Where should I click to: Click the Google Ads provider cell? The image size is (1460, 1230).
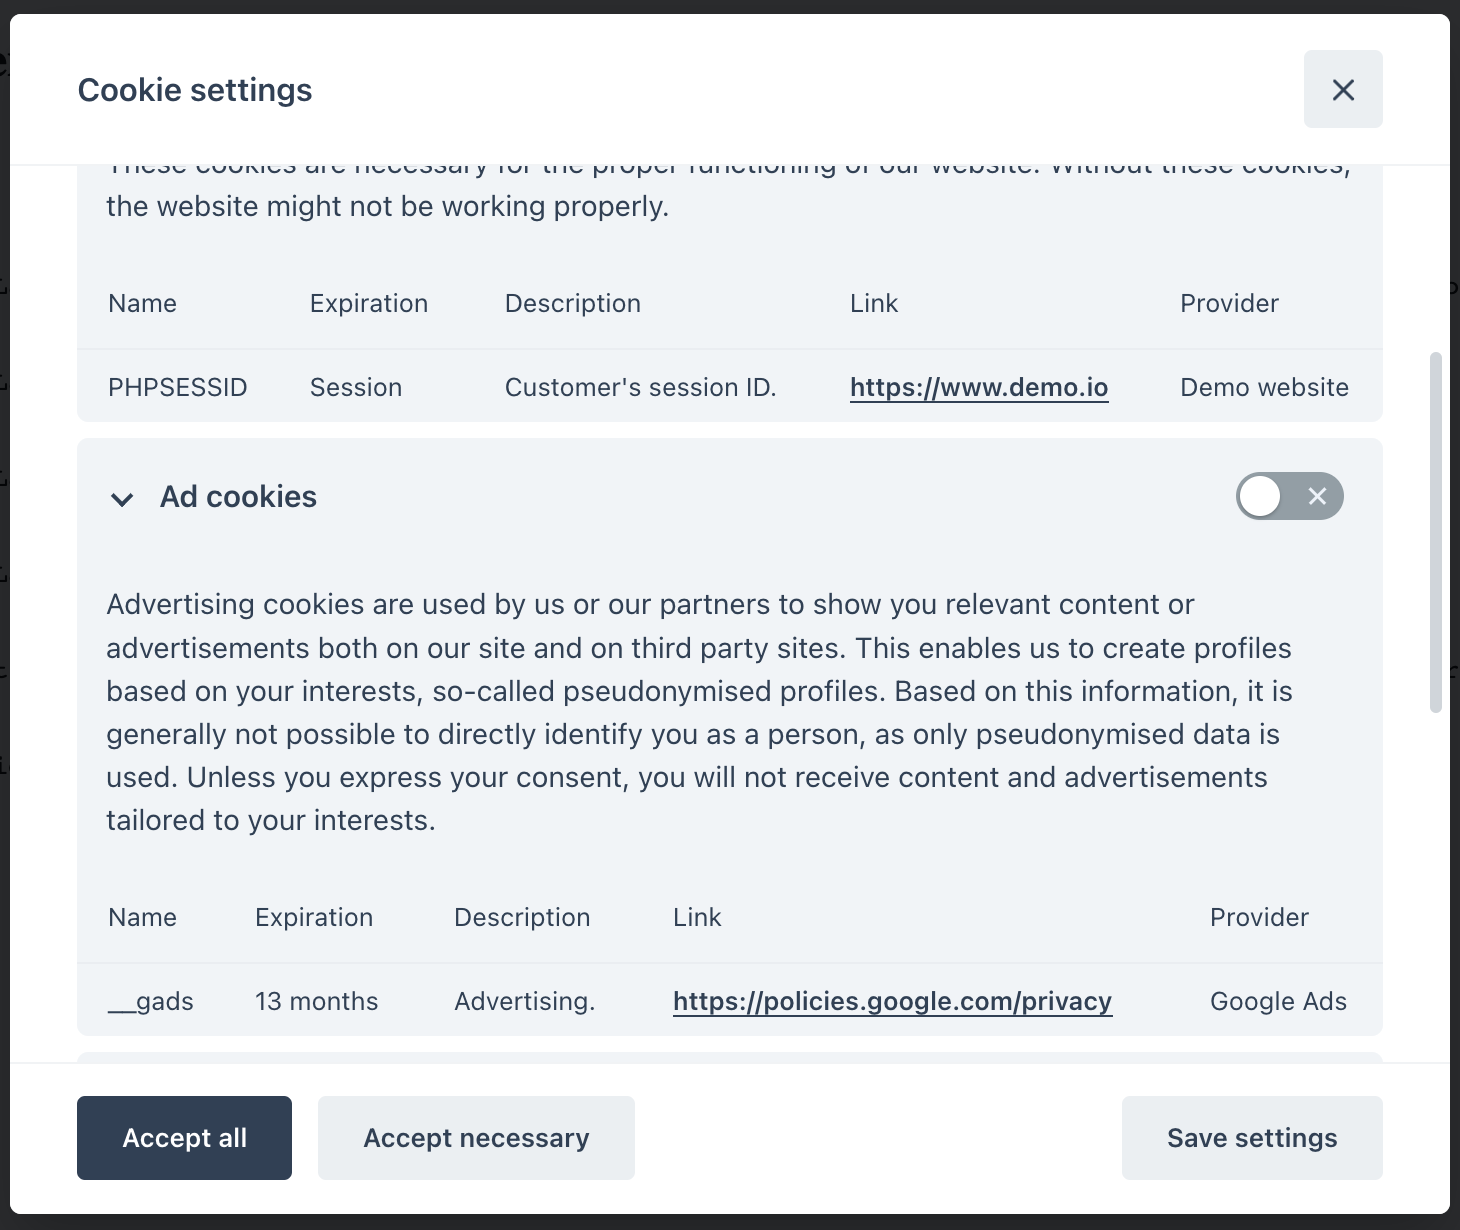pos(1277,1001)
